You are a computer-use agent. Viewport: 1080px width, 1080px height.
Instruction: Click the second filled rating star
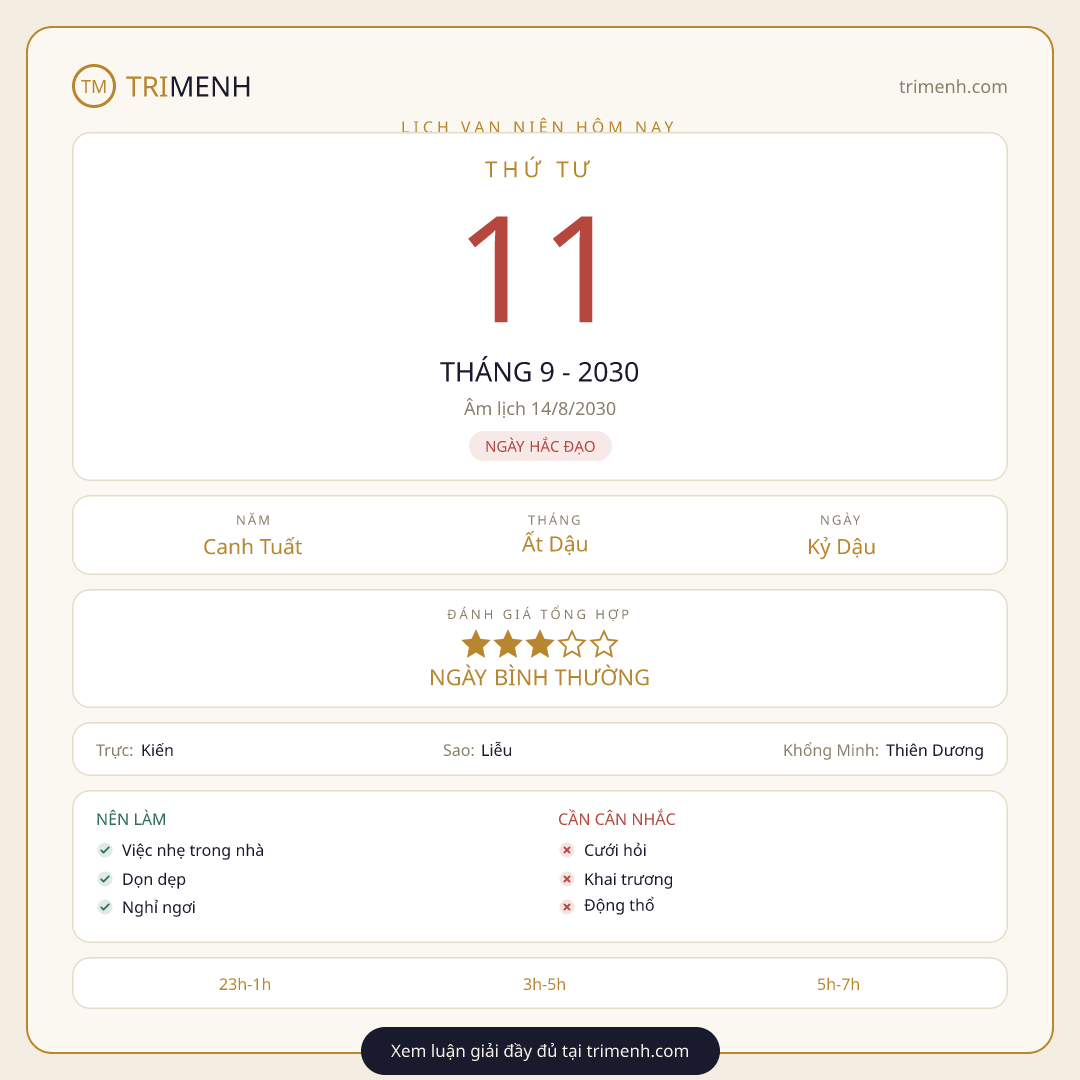pos(508,645)
